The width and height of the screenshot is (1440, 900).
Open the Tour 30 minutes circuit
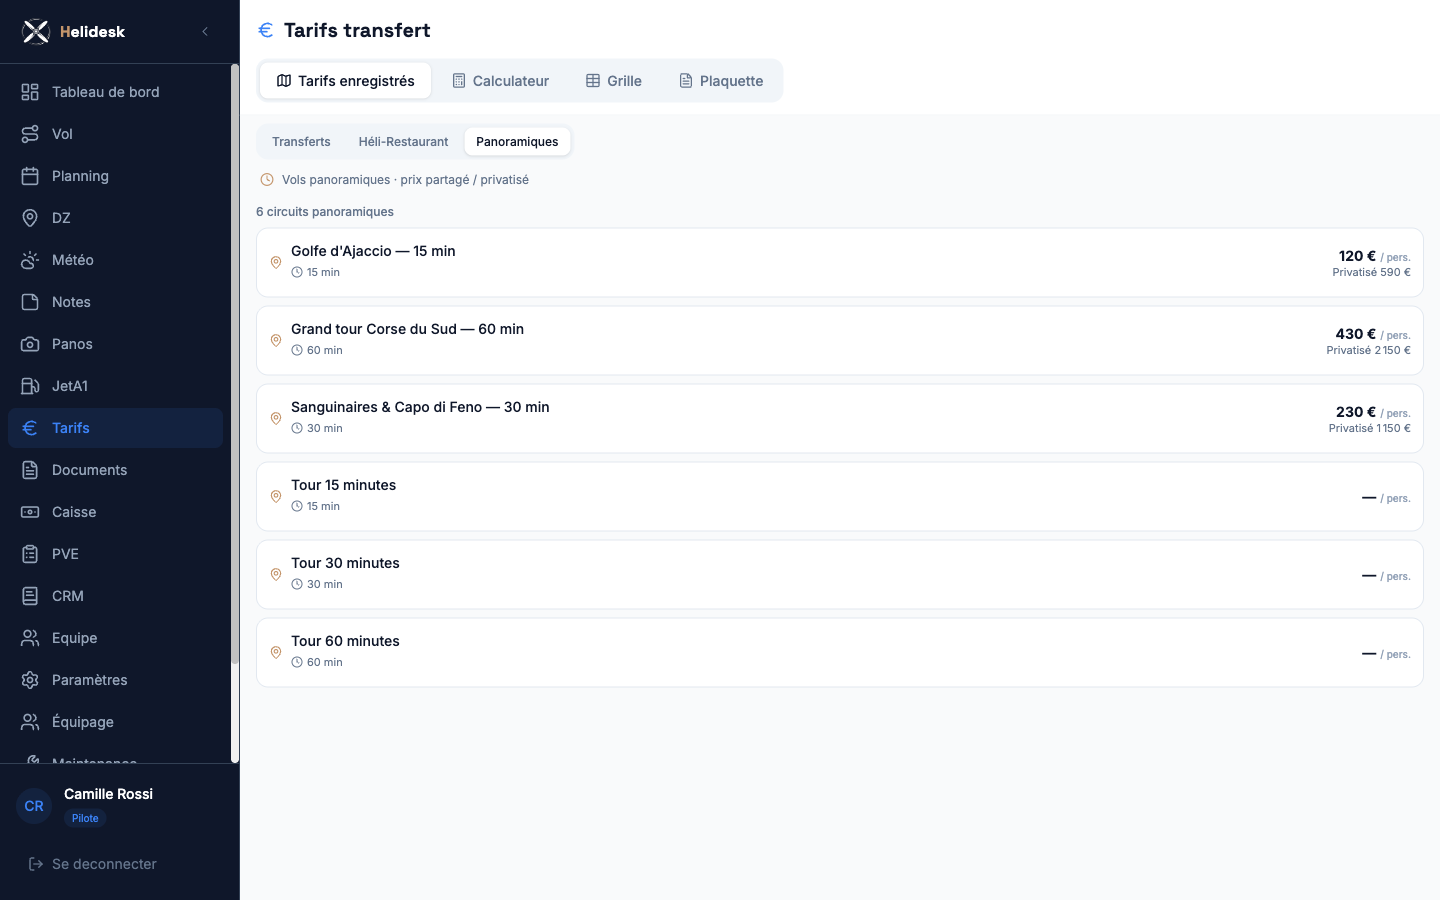[840, 575]
